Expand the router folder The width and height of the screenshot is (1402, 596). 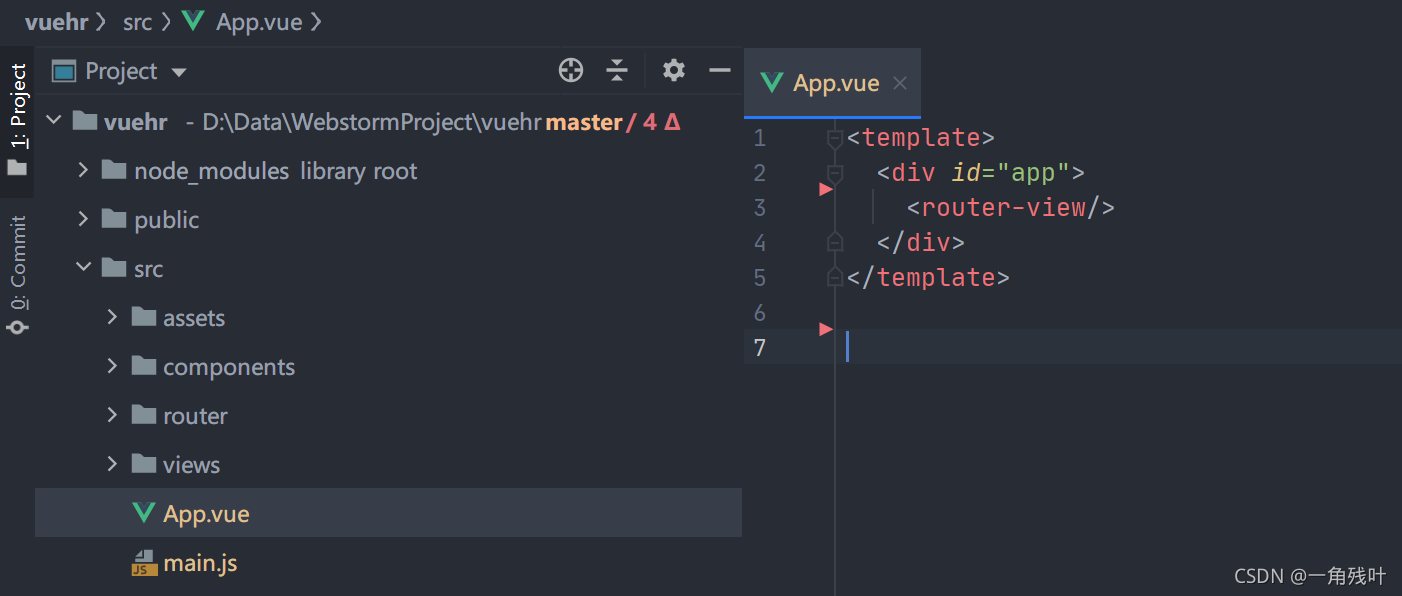click(x=112, y=415)
